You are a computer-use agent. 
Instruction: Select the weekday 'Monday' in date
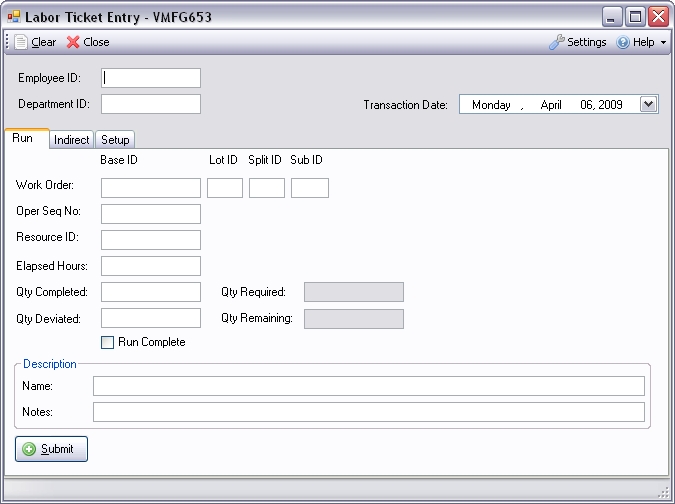tap(491, 105)
